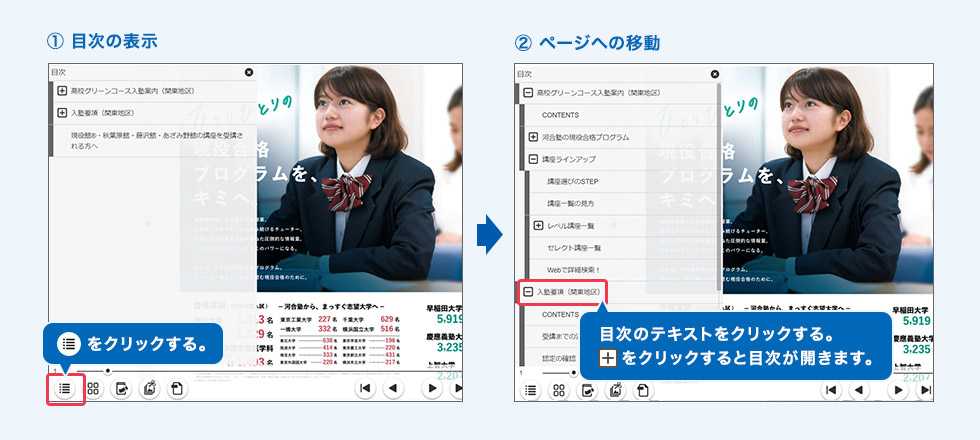Screen dimensions: 980x440
Task: Expand the レベル講座一覧 entry
Action: (538, 226)
